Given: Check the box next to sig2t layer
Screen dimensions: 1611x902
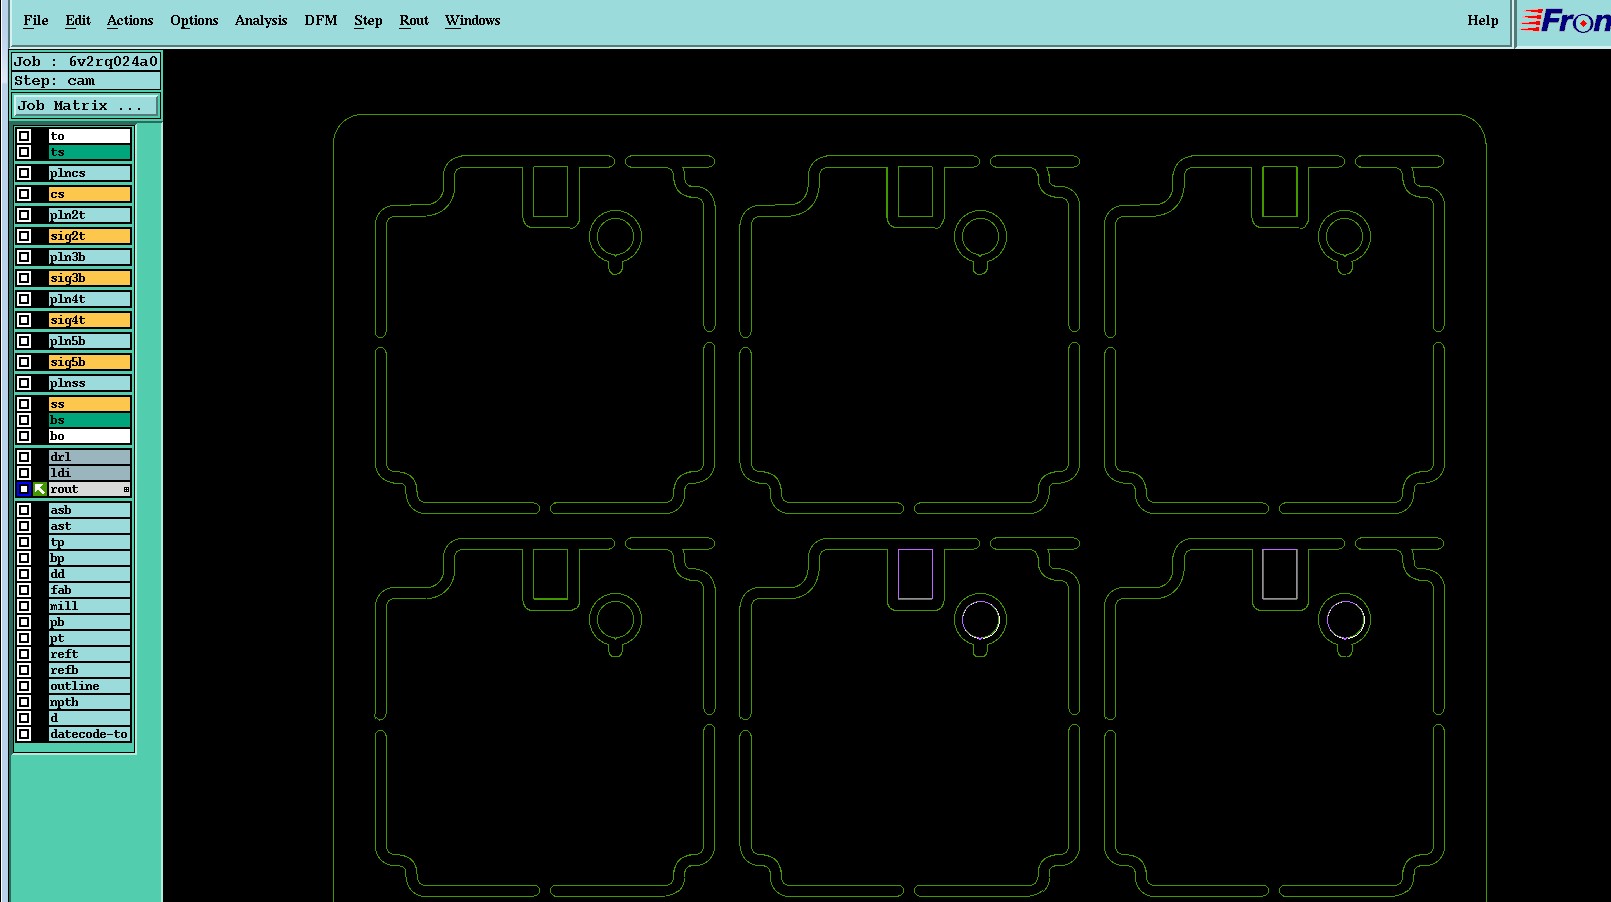Looking at the screenshot, I should 24,236.
